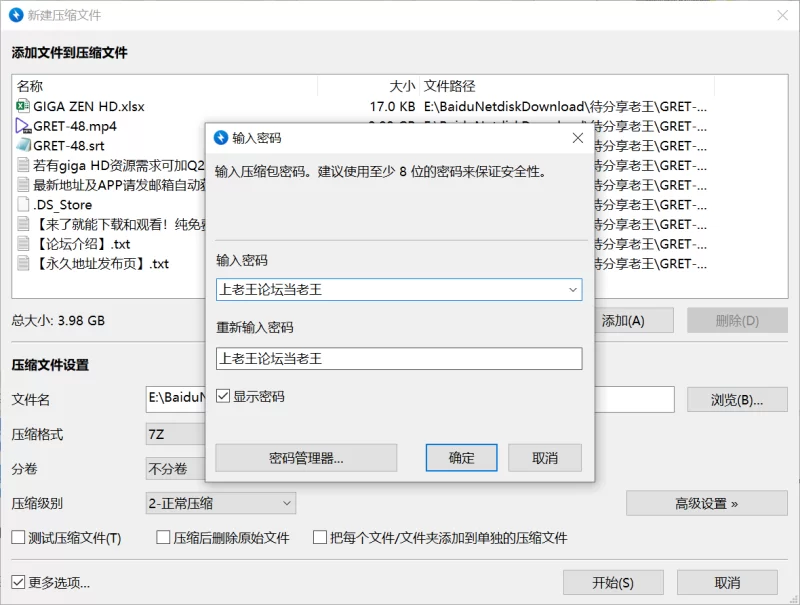This screenshot has width=800, height=605.
Task: Close the 输入密码 dialog with X
Action: [577, 138]
